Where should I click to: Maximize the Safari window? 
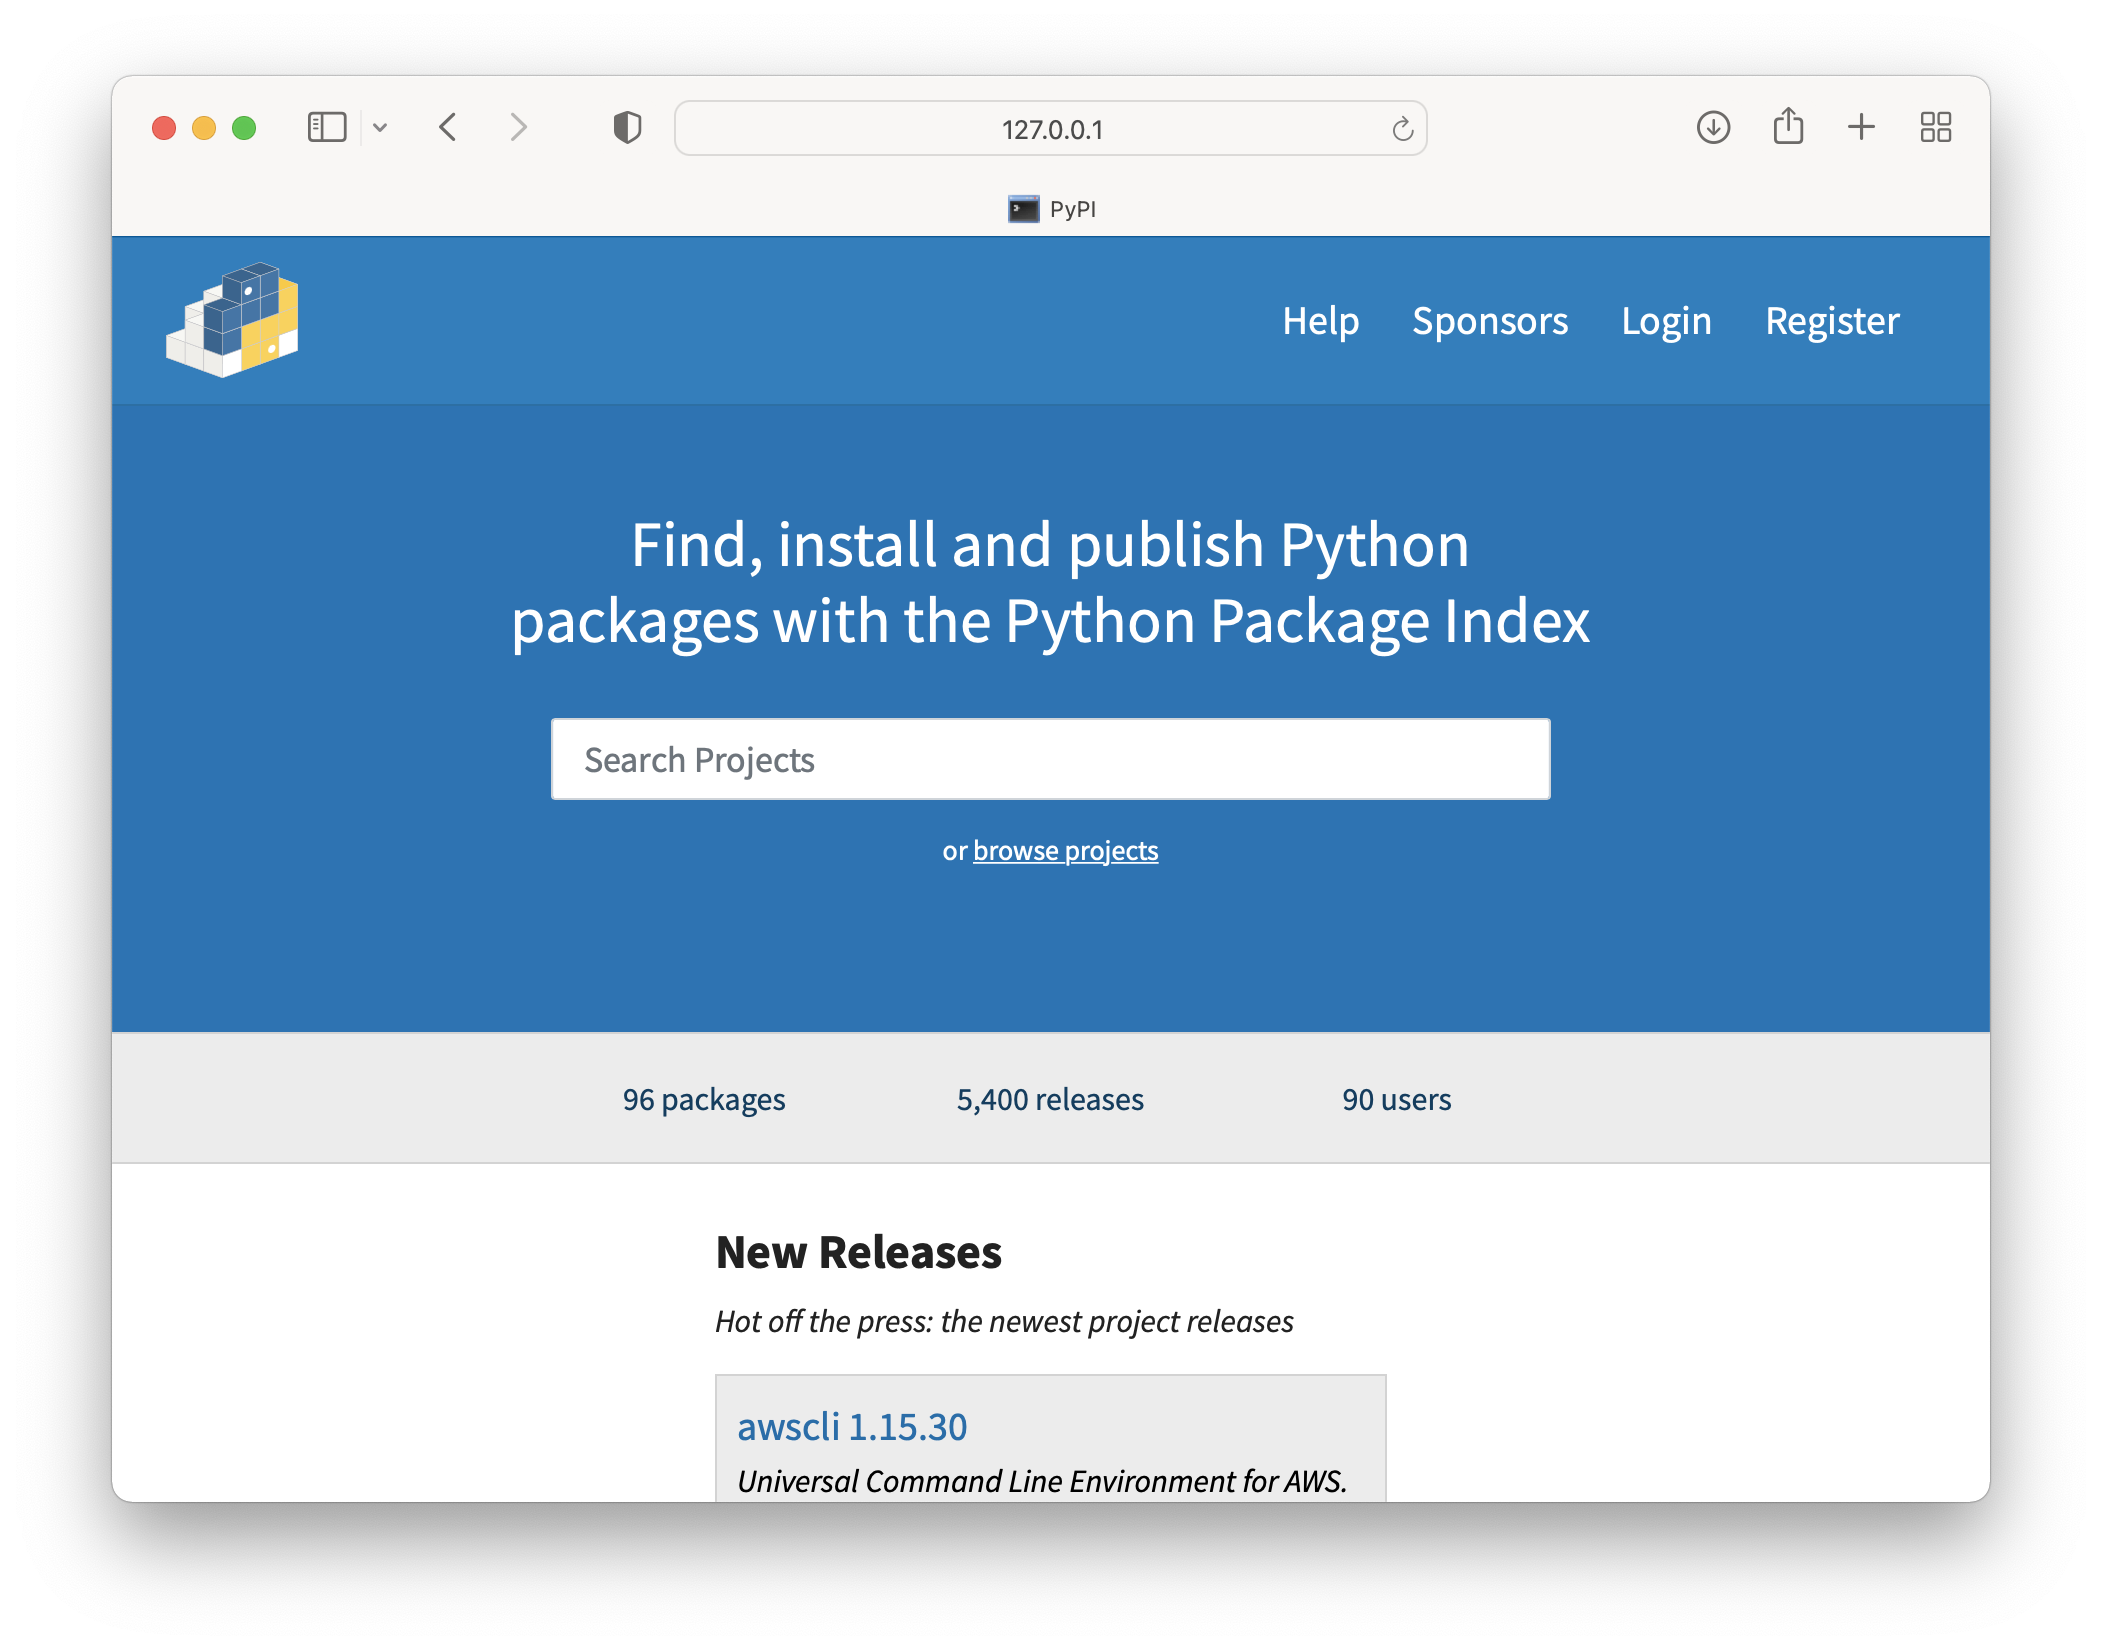(244, 128)
